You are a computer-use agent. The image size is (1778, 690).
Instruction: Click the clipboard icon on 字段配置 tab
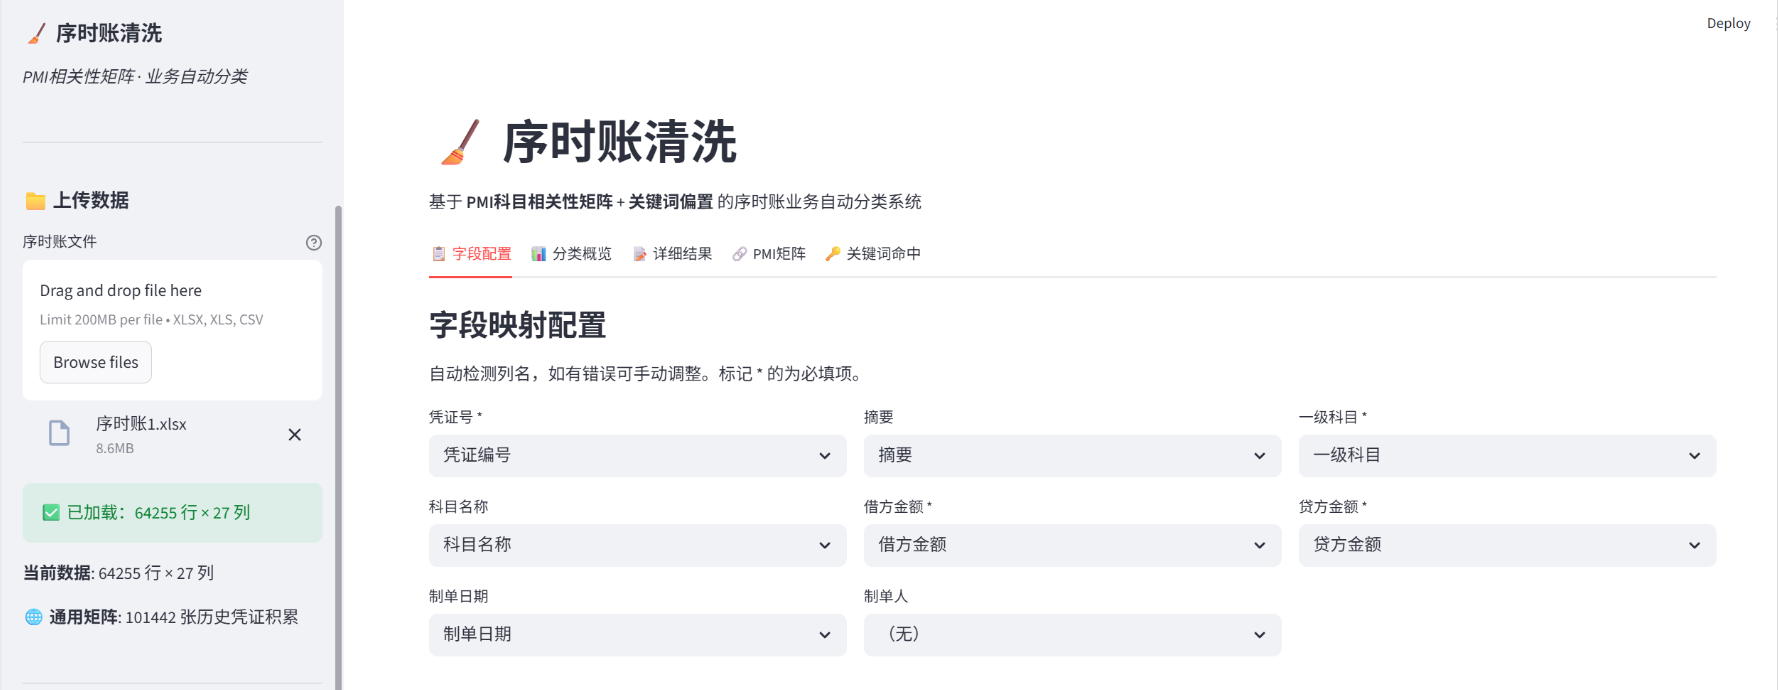(439, 254)
